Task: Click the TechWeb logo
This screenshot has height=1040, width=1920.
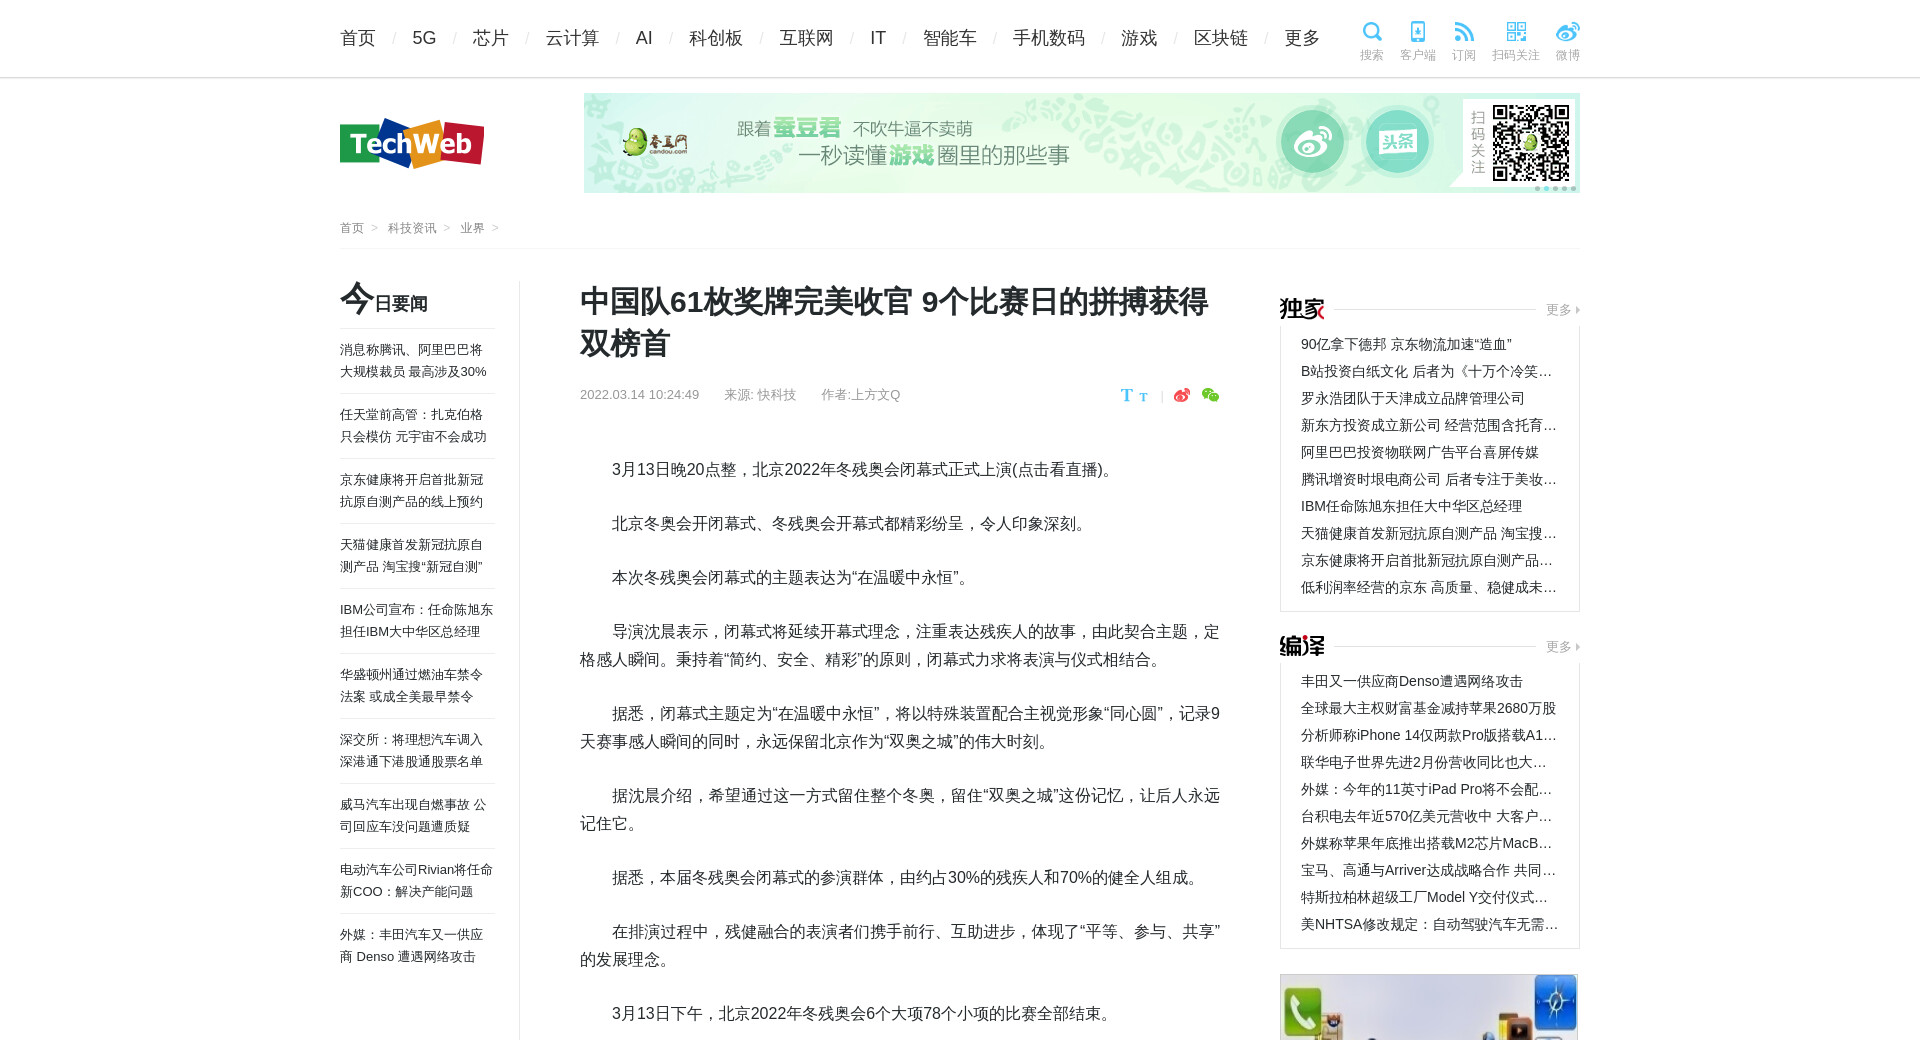Action: click(x=412, y=144)
